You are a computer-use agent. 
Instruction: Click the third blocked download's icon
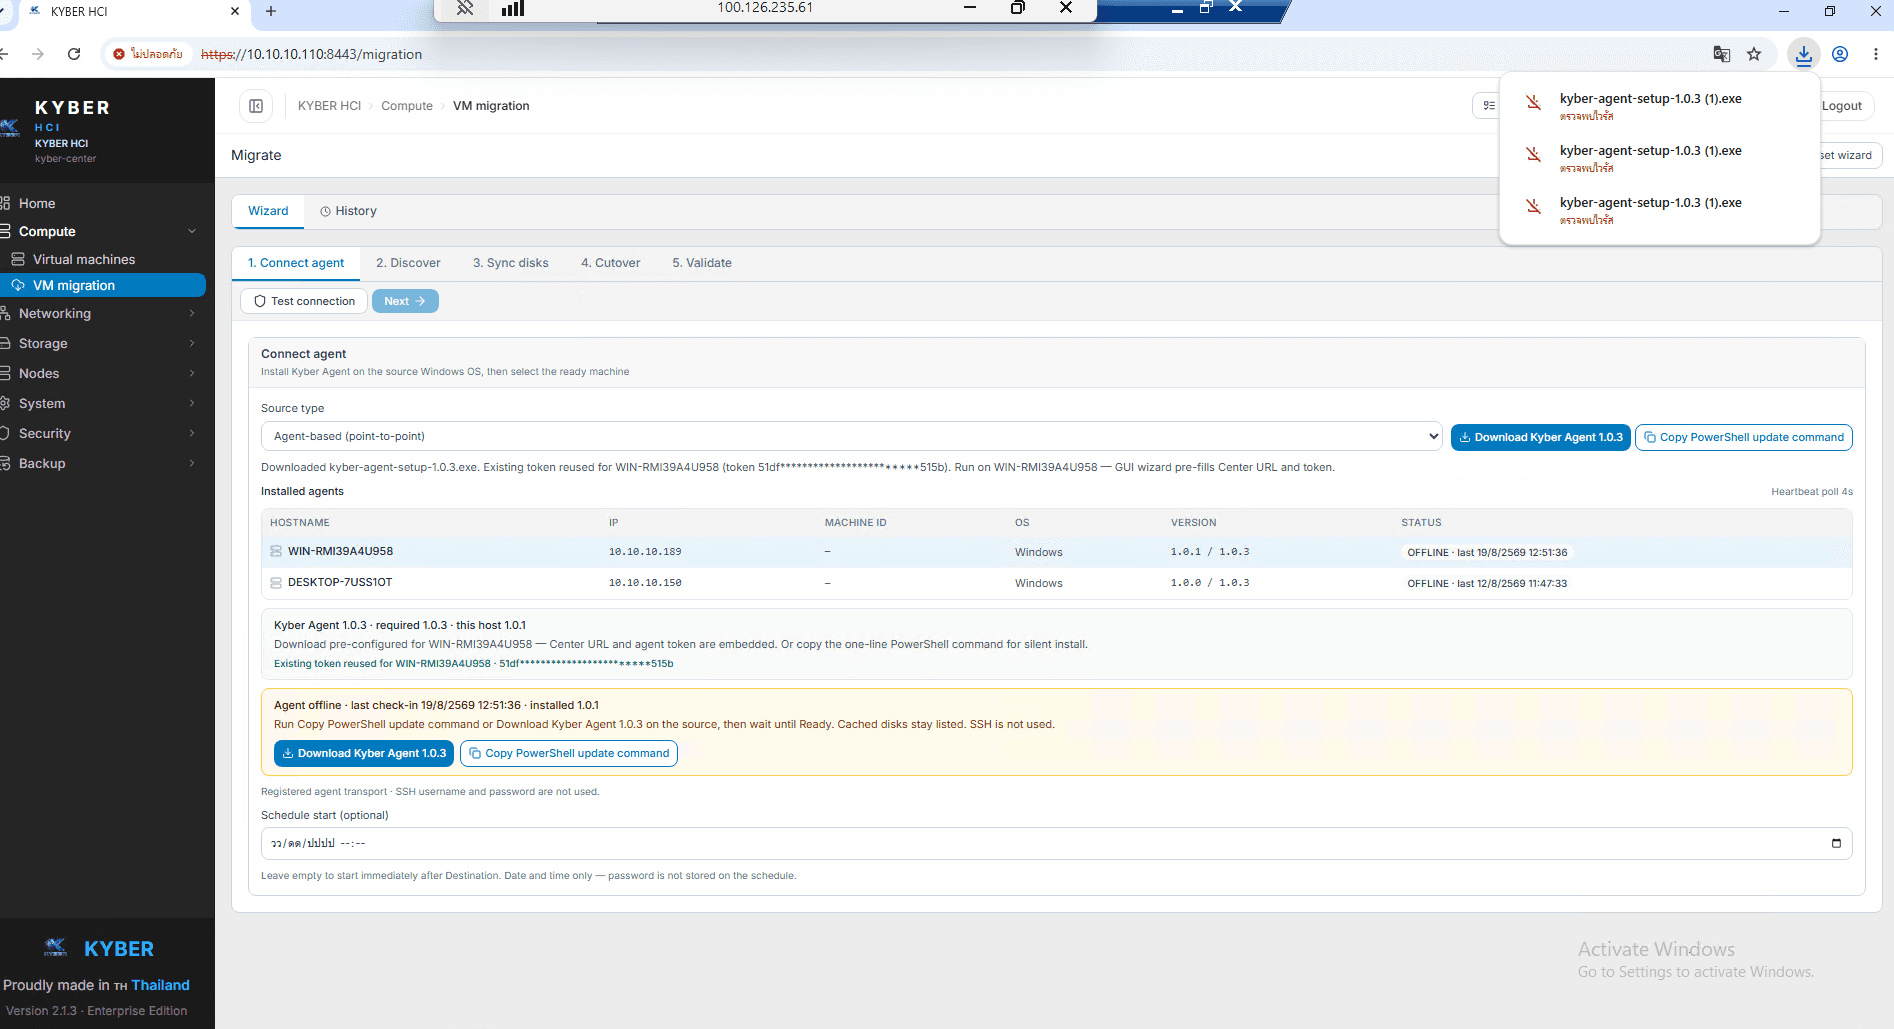click(1533, 206)
